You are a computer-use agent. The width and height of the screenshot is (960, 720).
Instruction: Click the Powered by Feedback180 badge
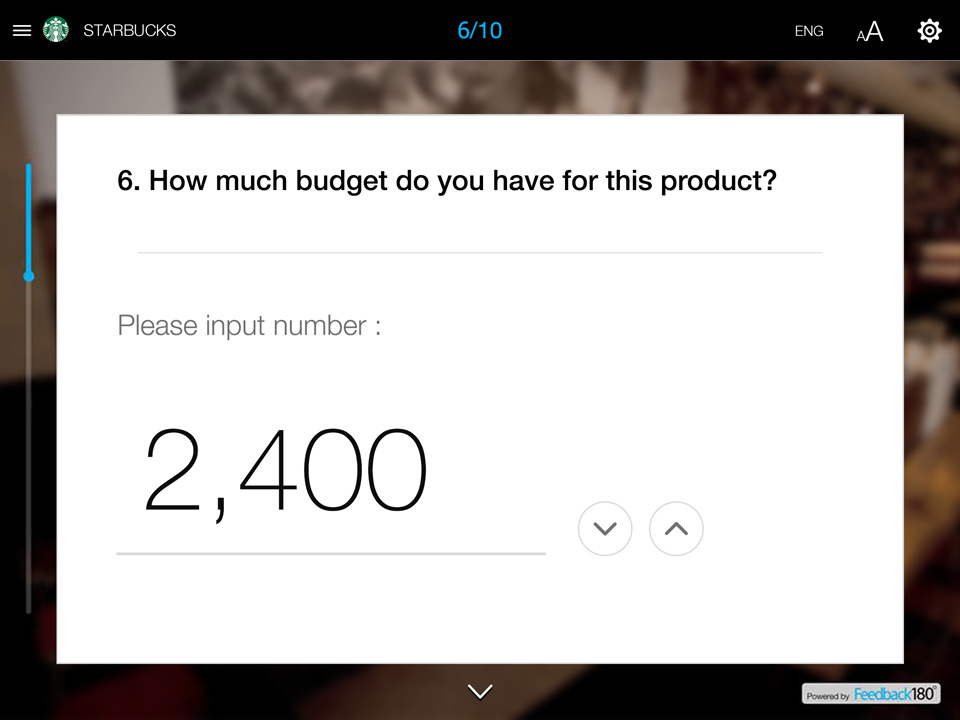pos(871,693)
